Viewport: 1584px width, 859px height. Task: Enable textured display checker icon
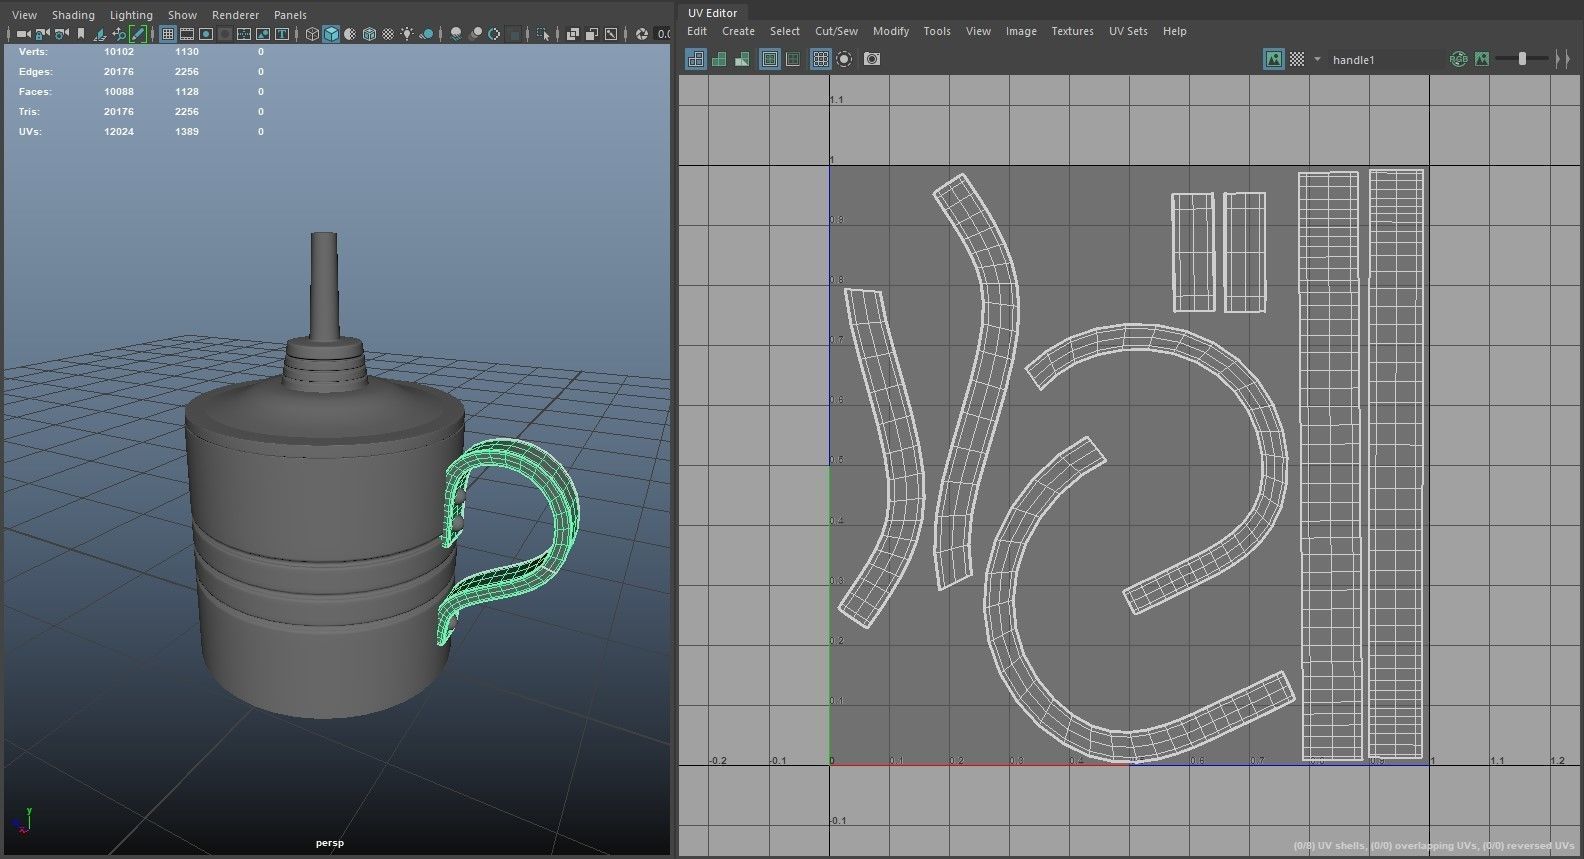click(388, 34)
